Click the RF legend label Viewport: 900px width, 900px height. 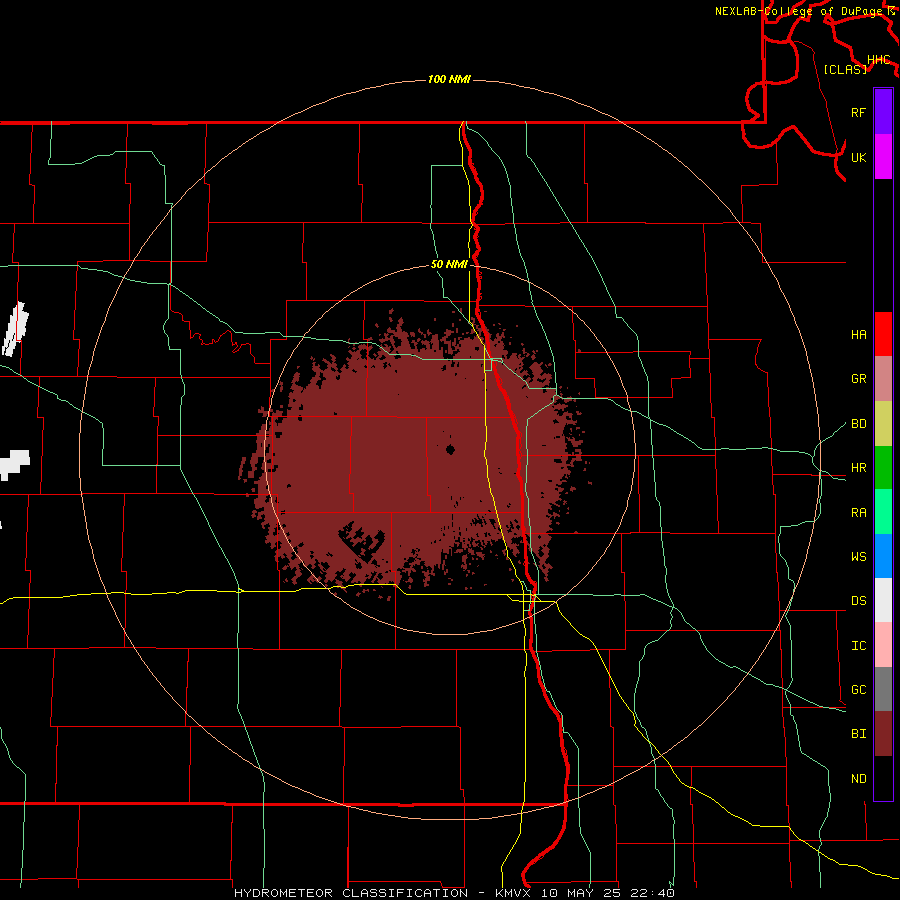[x=859, y=112]
